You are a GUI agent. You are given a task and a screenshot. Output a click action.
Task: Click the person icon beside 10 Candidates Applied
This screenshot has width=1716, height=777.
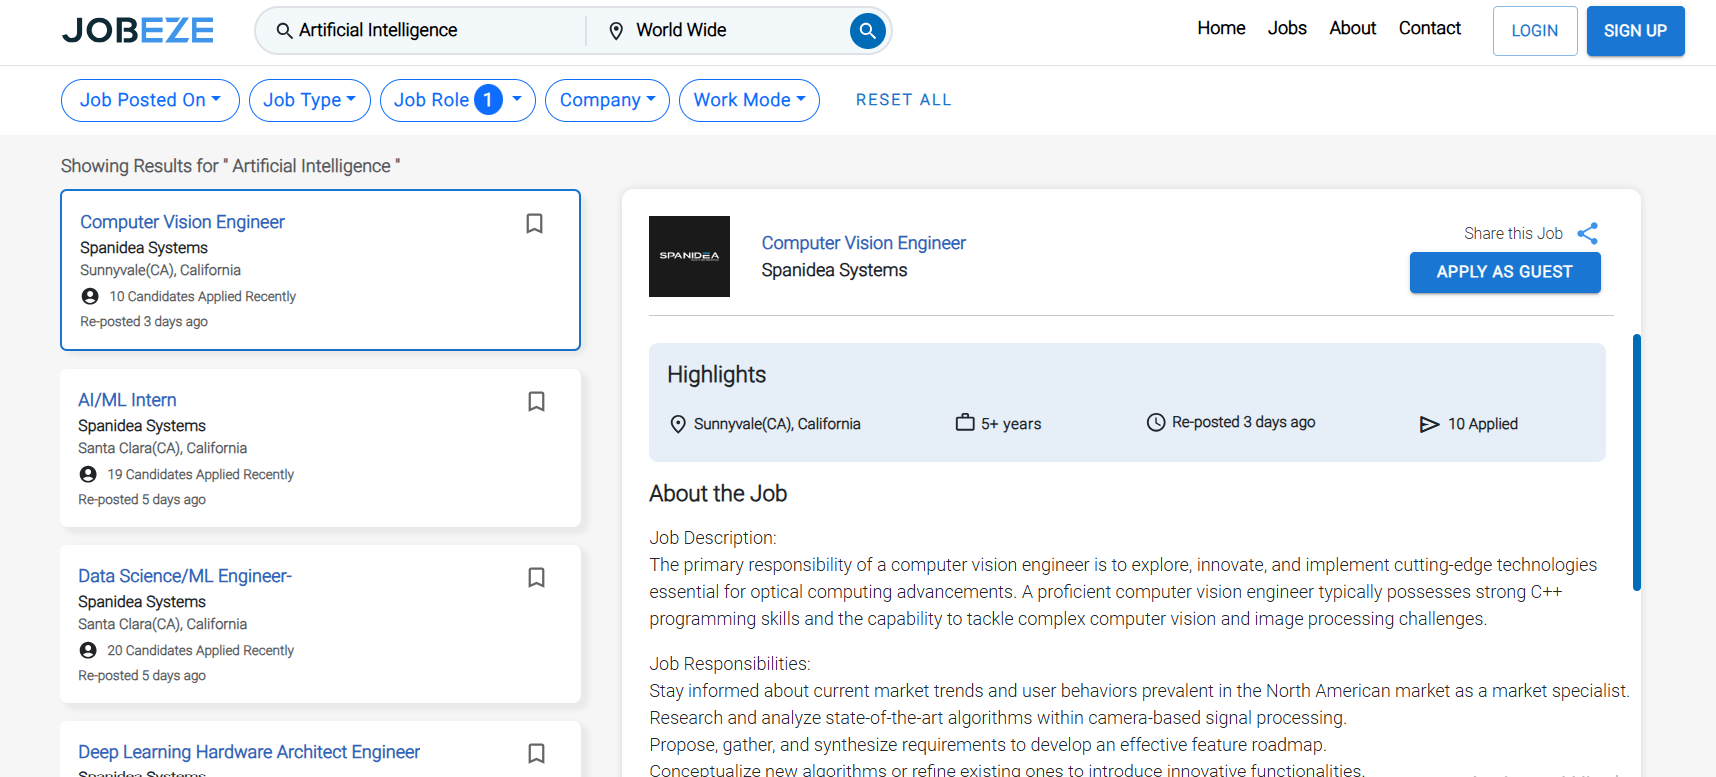pos(90,296)
